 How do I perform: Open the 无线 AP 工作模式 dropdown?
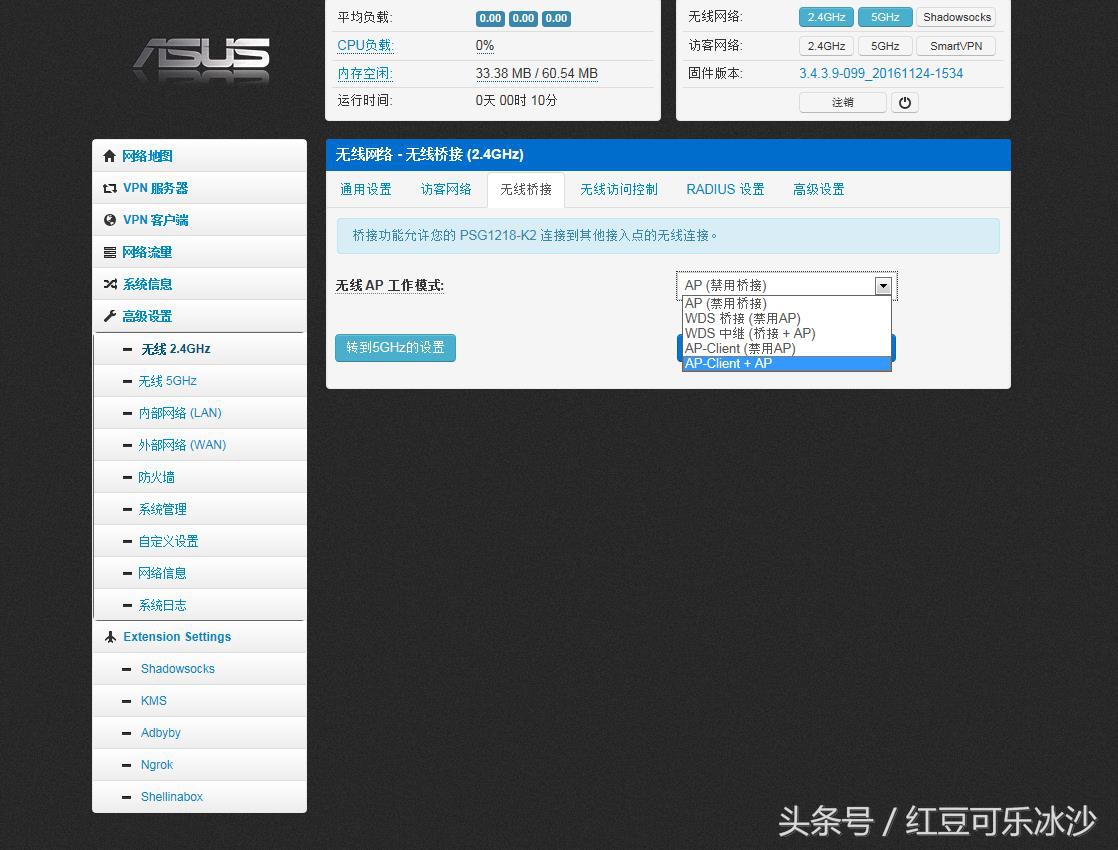(x=882, y=285)
